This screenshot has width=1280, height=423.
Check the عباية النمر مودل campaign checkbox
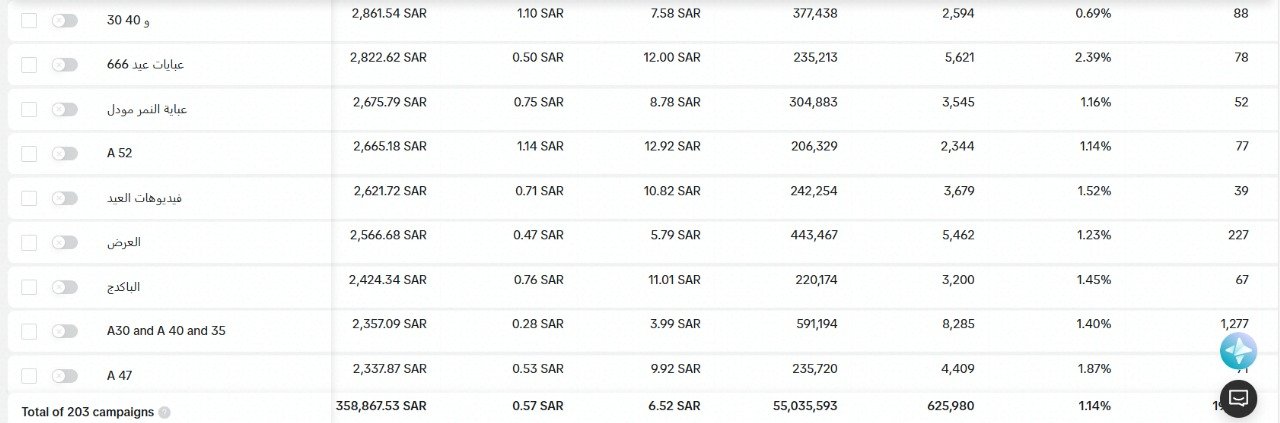coord(29,109)
